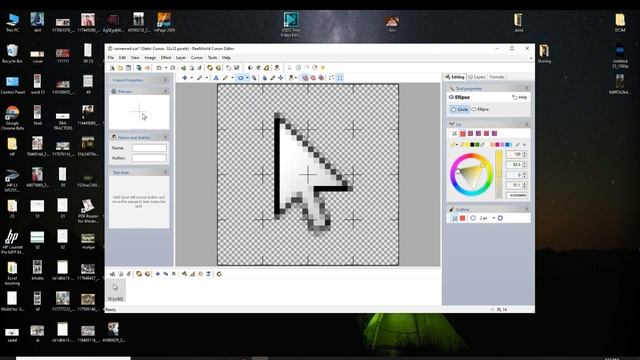Select the Move crosshair tool
Viewport: 640px width, 360px height.
coord(281,78)
